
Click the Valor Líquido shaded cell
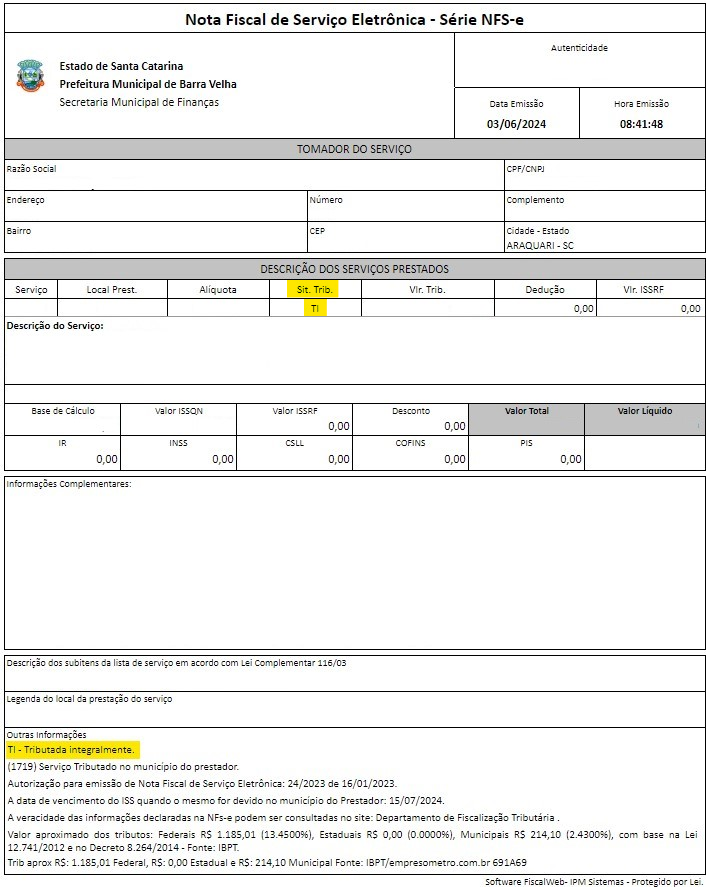[x=644, y=419]
